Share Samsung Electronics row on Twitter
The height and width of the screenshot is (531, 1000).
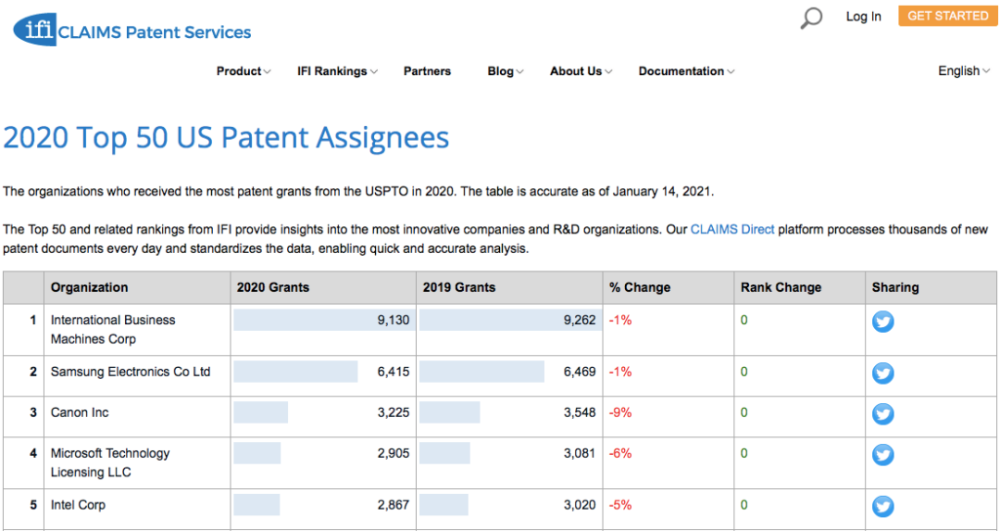coord(883,373)
